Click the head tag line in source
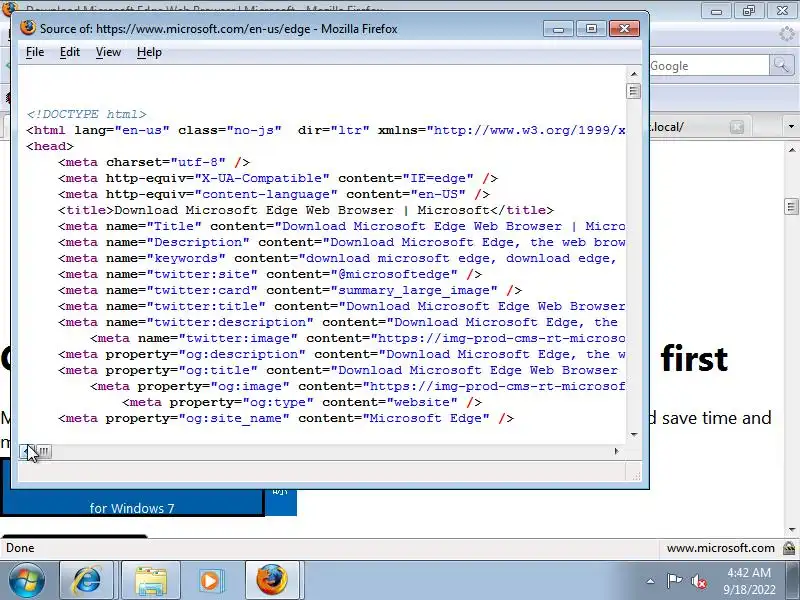 (x=50, y=146)
